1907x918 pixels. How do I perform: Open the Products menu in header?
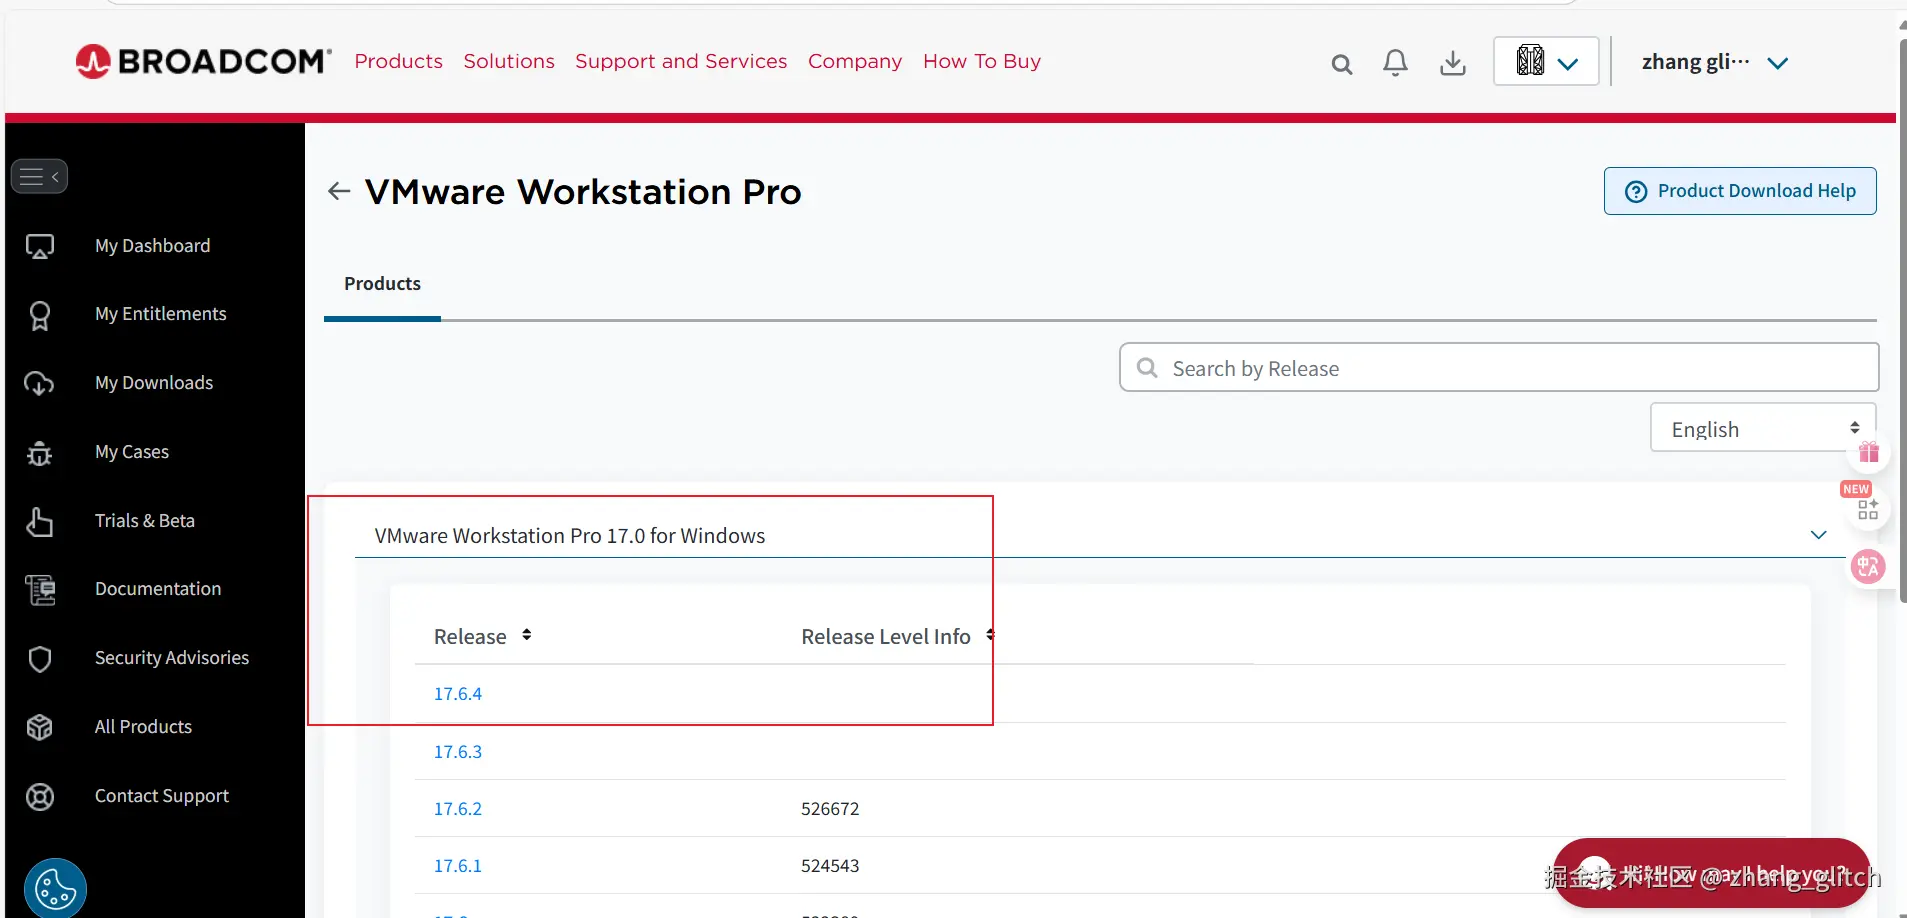(x=398, y=61)
